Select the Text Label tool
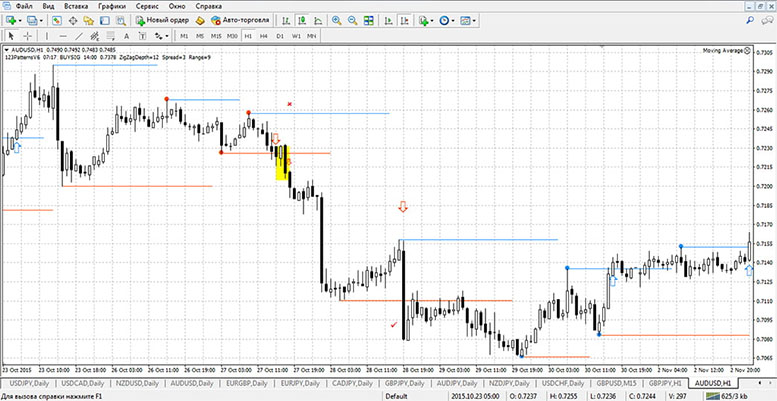This screenshot has height=401, width=777. [x=142, y=36]
